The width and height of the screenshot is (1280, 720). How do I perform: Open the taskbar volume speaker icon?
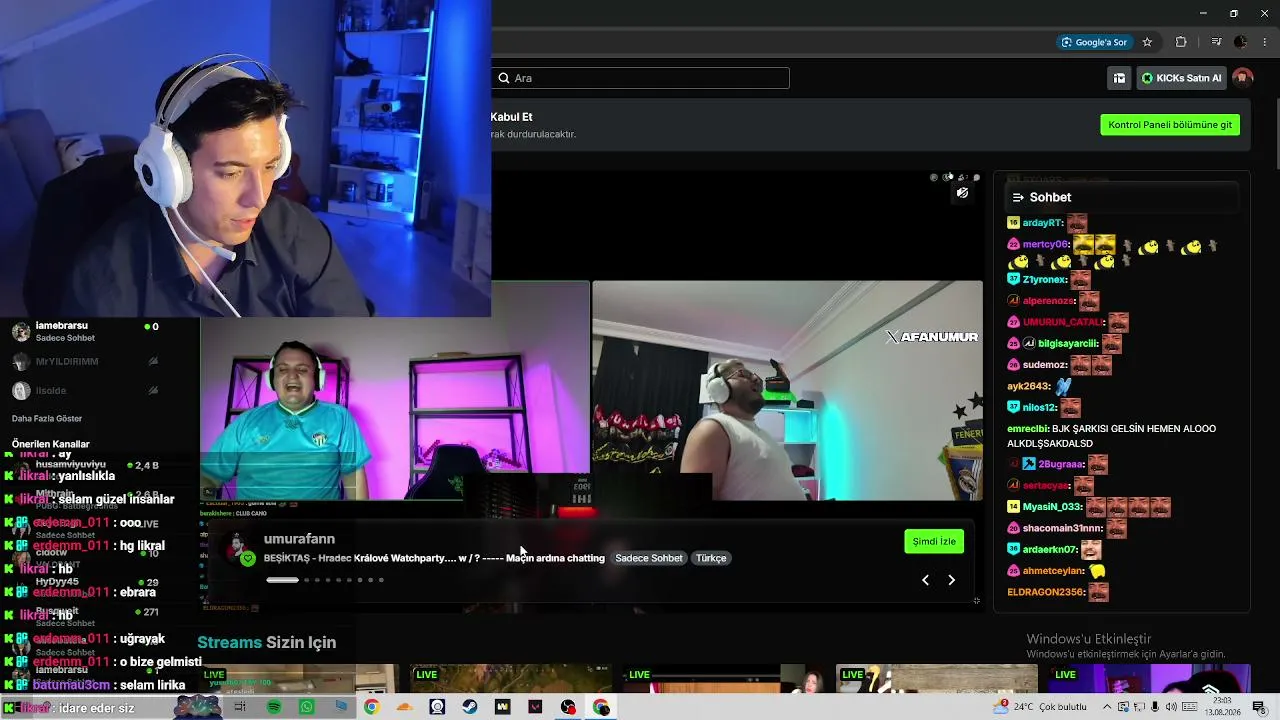coord(1172,707)
